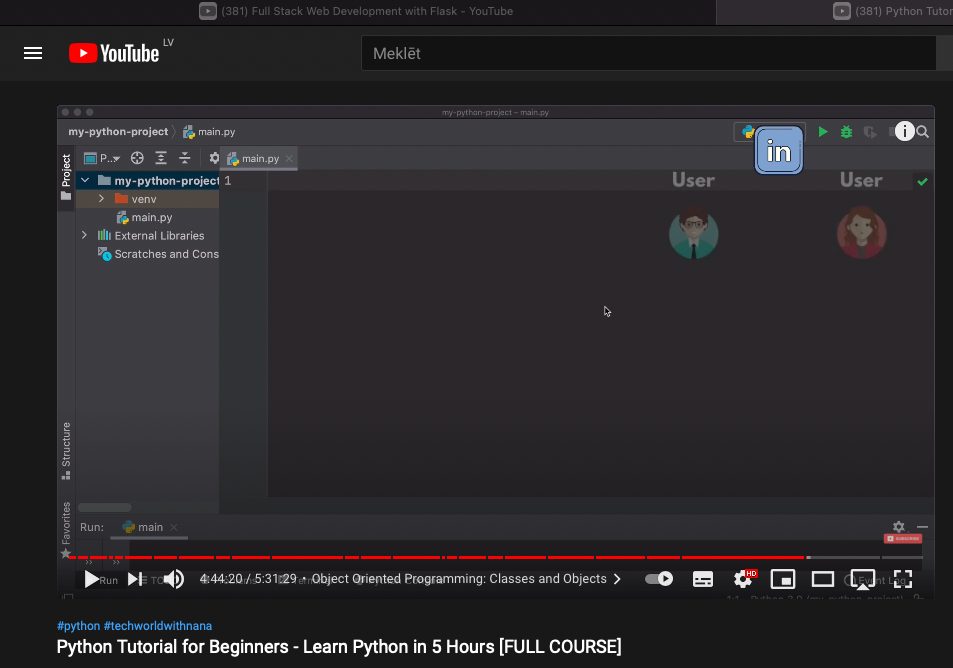Hide the Run panel with minus icon
Viewport: 953px width, 668px height.
tap(923, 527)
